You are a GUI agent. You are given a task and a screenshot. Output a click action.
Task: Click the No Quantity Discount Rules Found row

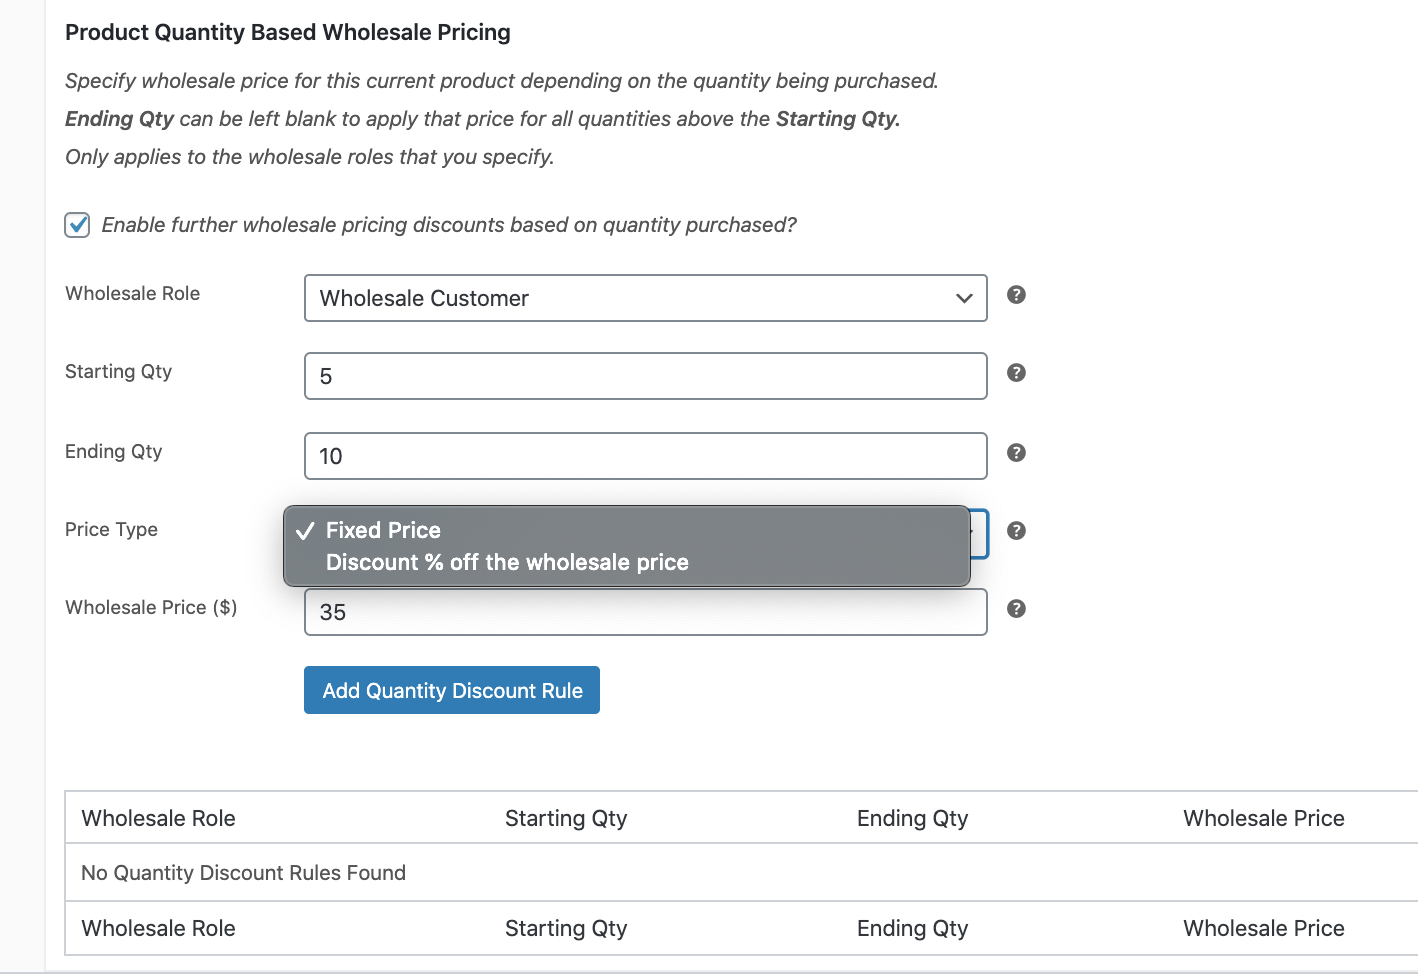243,873
